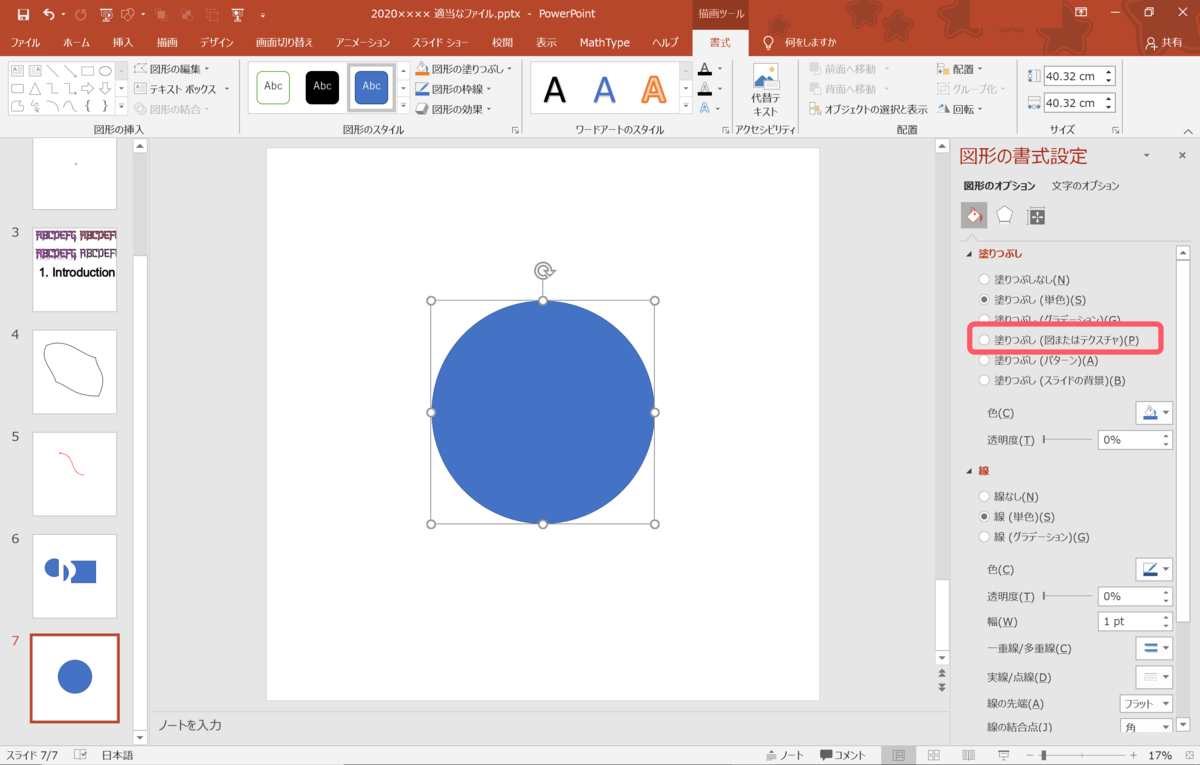This screenshot has height=765, width=1200.
Task: Click the fill 透明度 slider
Action: pos(1067,440)
